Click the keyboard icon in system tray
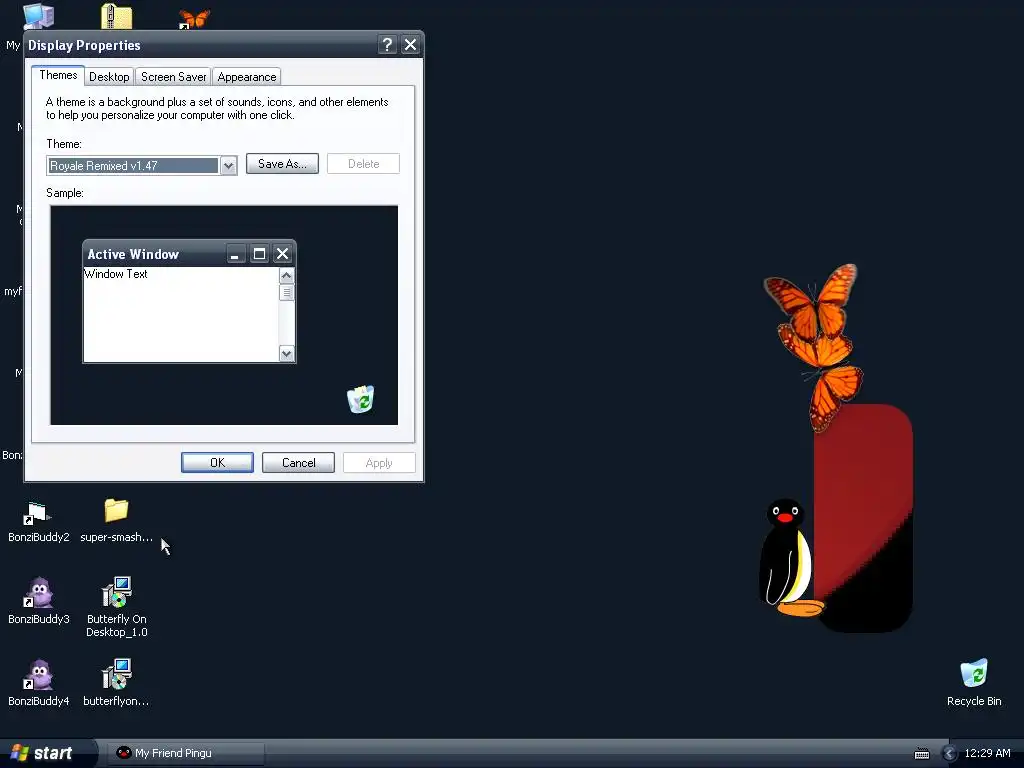 coord(921,754)
